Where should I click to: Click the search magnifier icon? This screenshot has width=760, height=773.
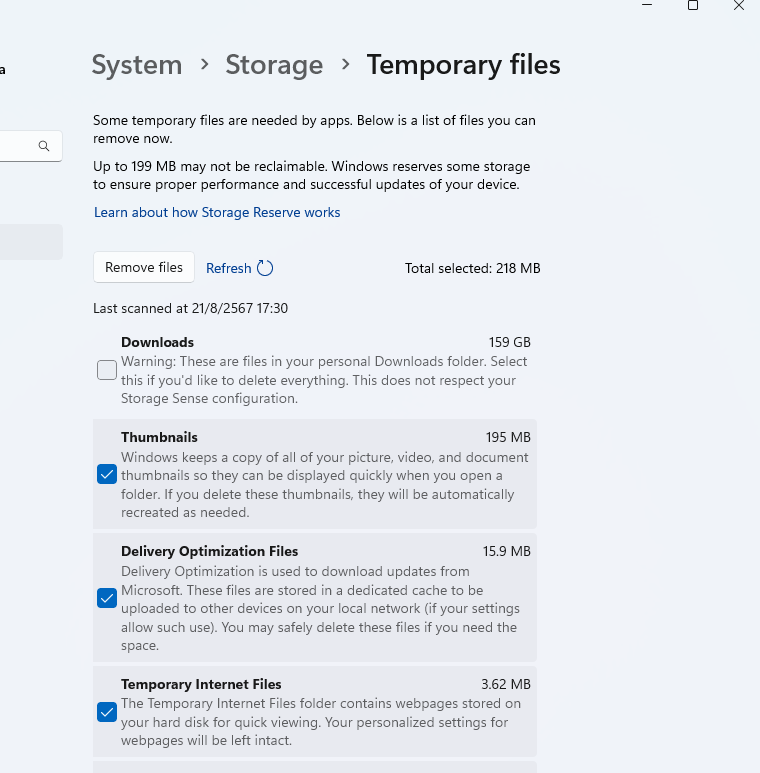[x=44, y=146]
